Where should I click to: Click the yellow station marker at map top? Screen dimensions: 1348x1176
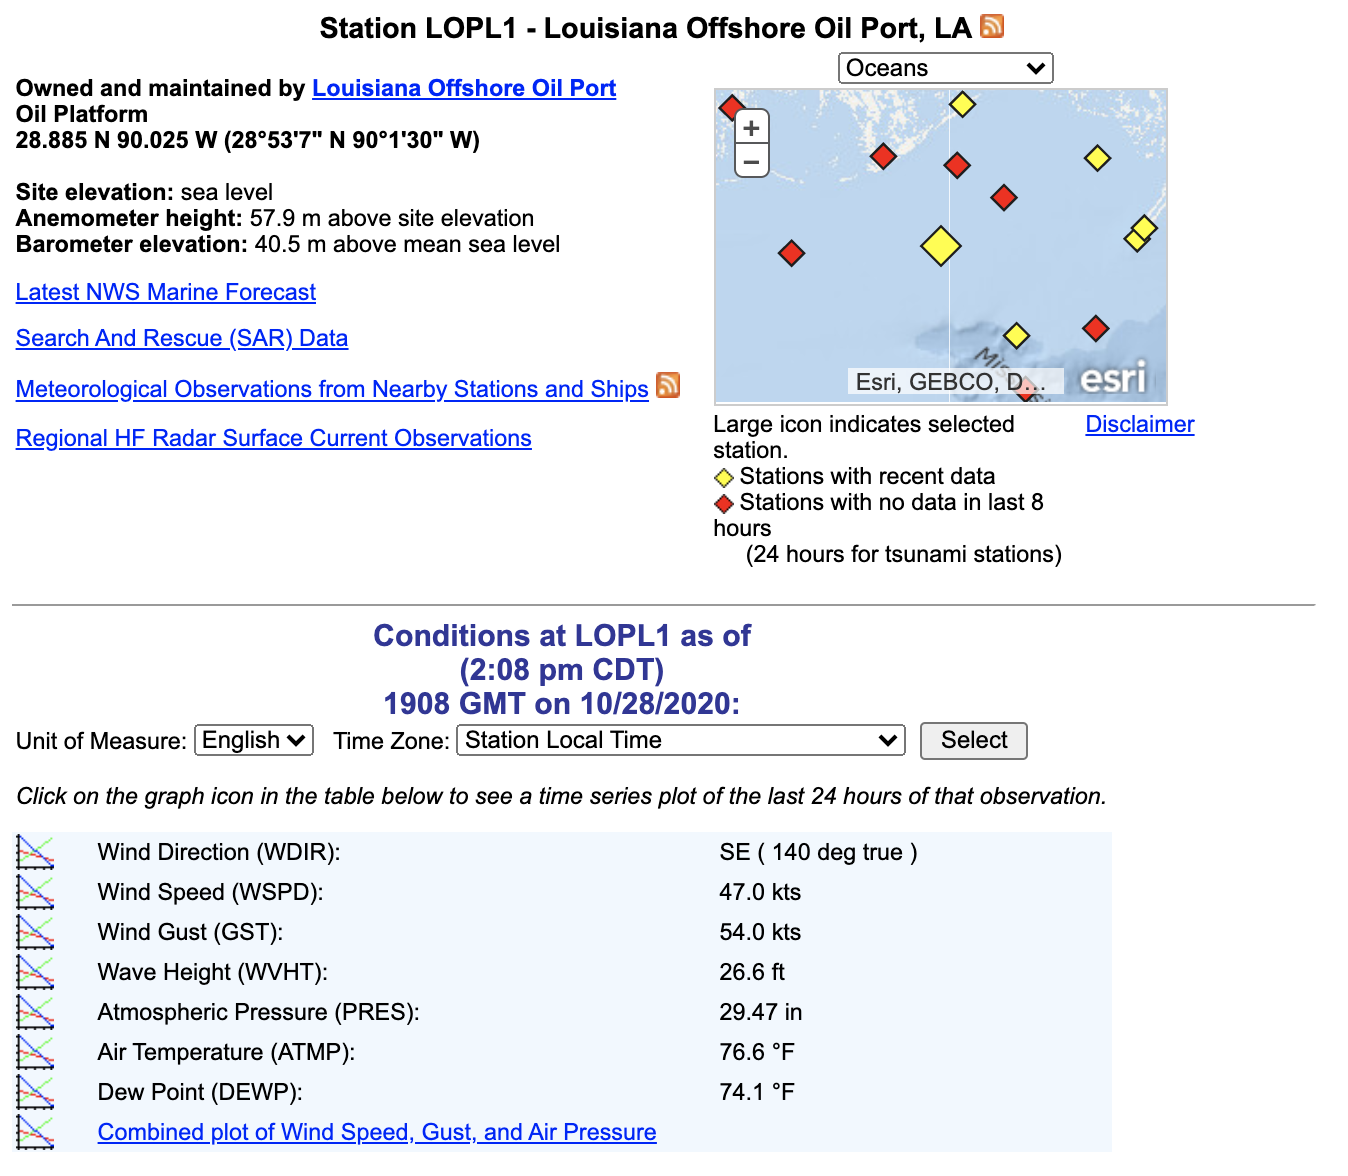[962, 104]
